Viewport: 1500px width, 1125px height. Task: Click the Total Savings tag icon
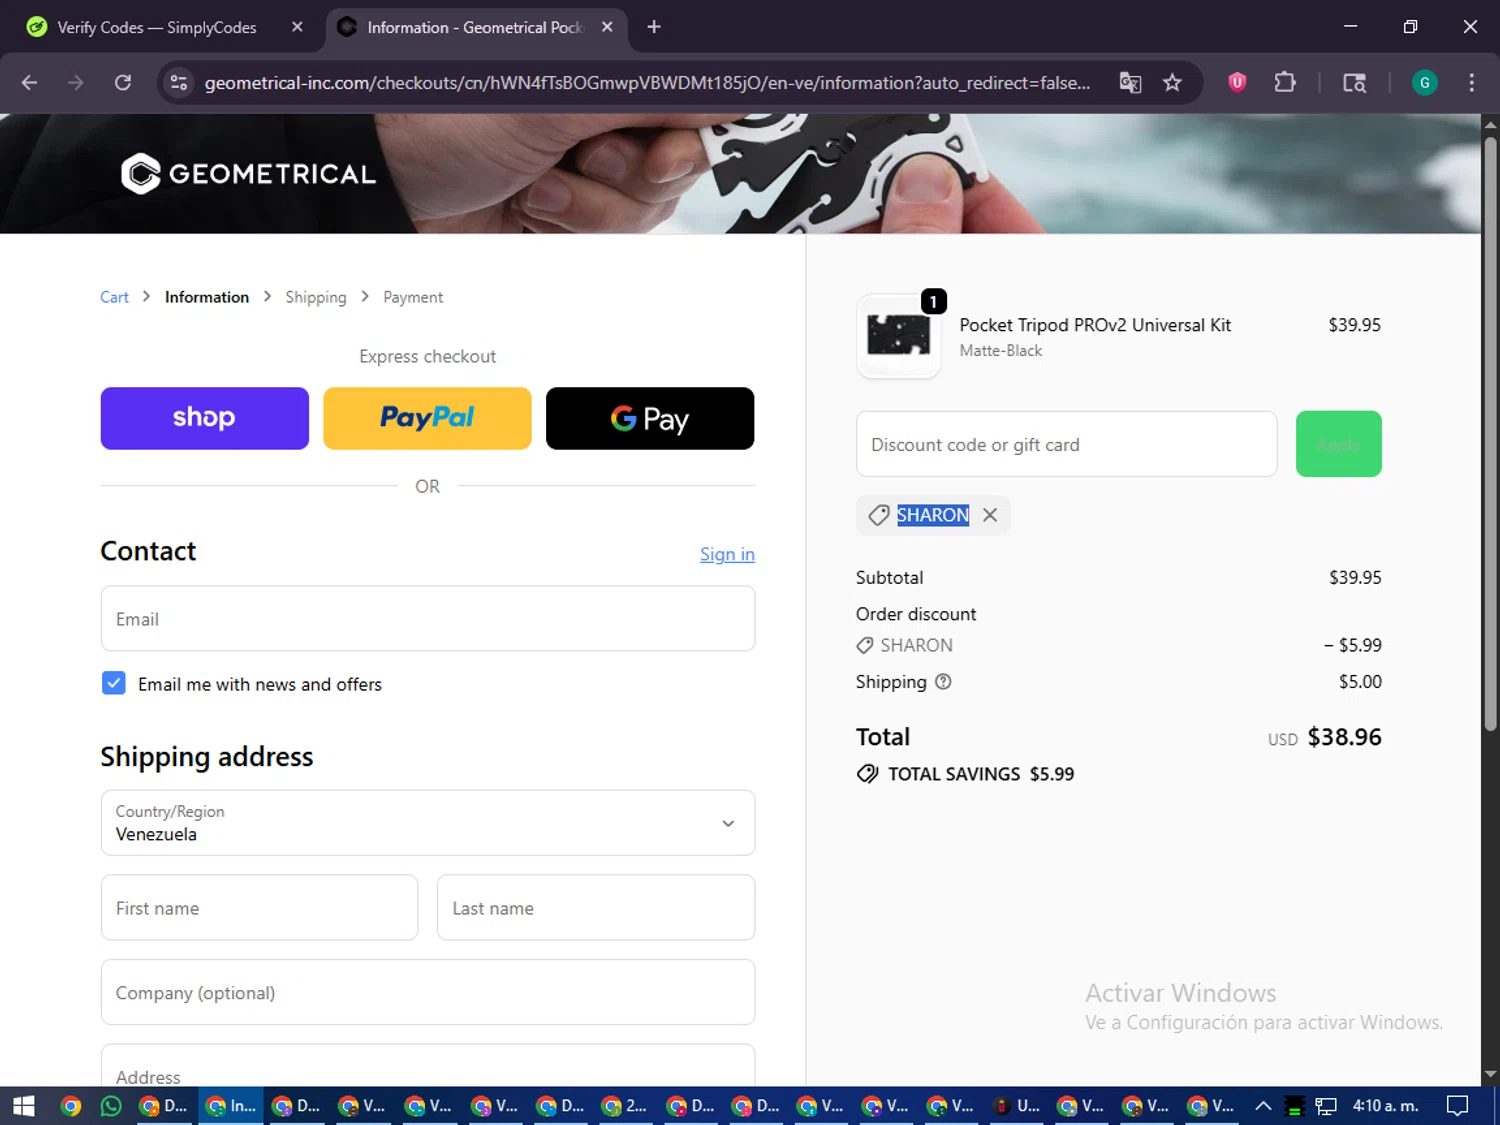[x=867, y=774]
